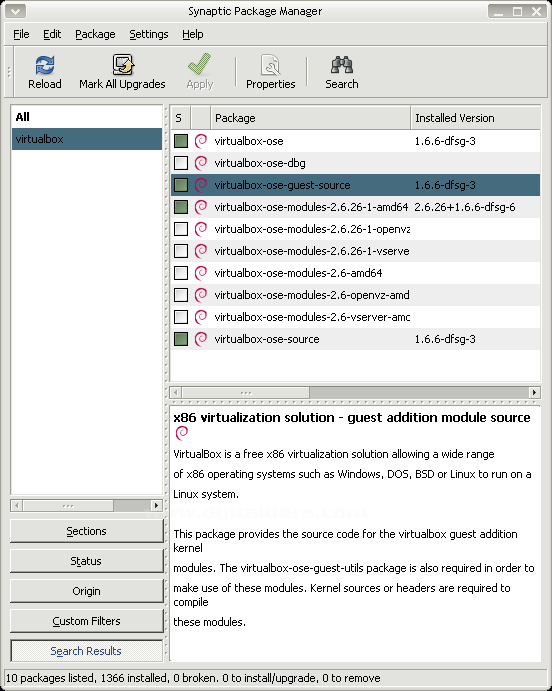This screenshot has height=691, width=552.
Task: Click the Mark All Upgrades icon
Action: (x=122, y=65)
